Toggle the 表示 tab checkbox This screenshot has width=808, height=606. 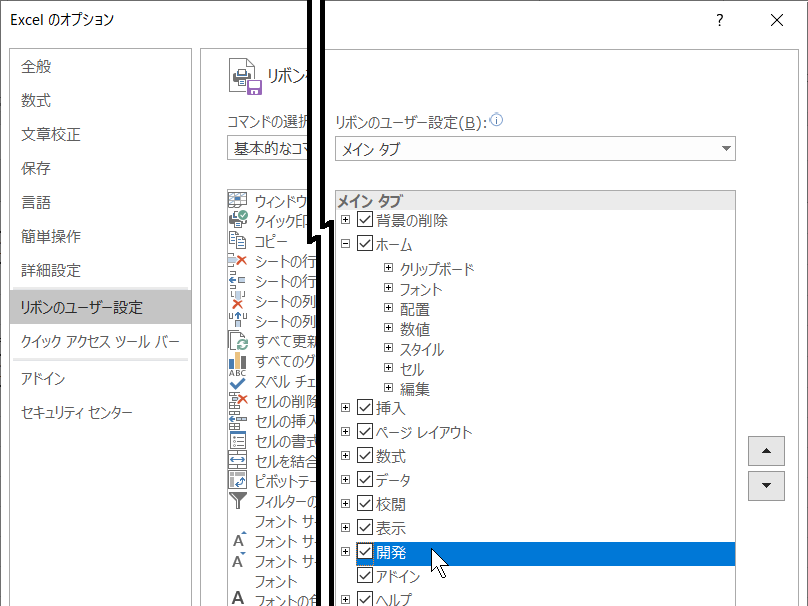tap(365, 527)
